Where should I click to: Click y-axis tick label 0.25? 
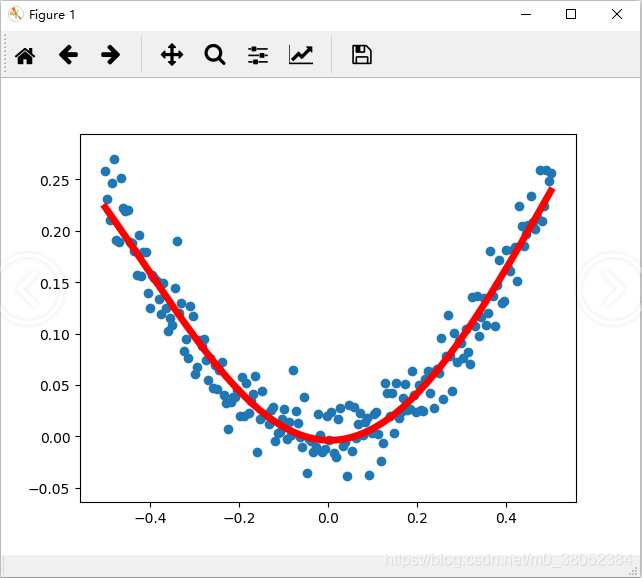pyautogui.click(x=55, y=181)
